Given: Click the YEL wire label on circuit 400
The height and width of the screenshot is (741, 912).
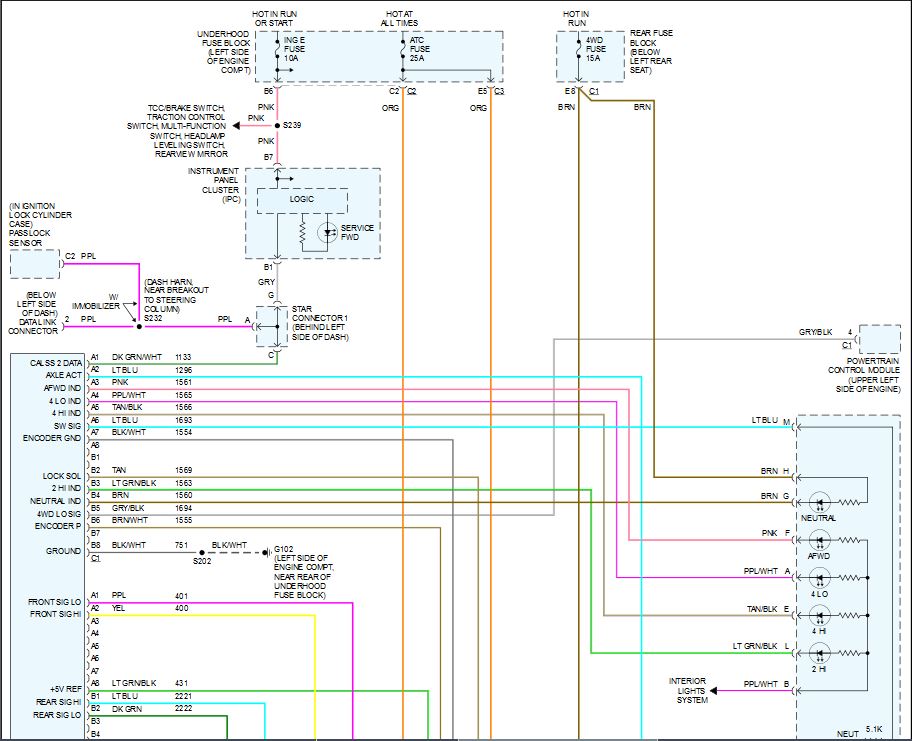Looking at the screenshot, I should [118, 608].
